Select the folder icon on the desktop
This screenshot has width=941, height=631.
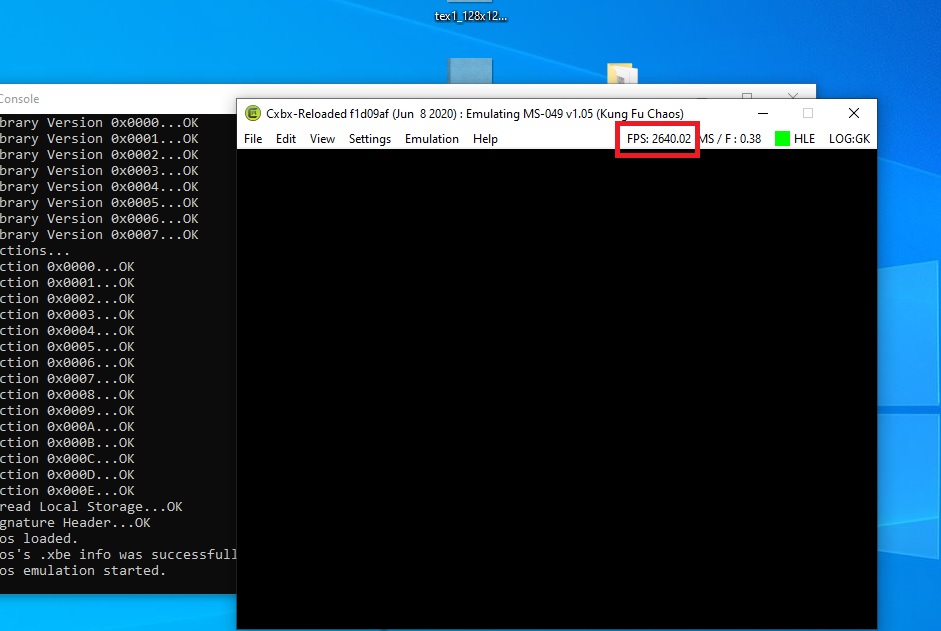coord(622,73)
